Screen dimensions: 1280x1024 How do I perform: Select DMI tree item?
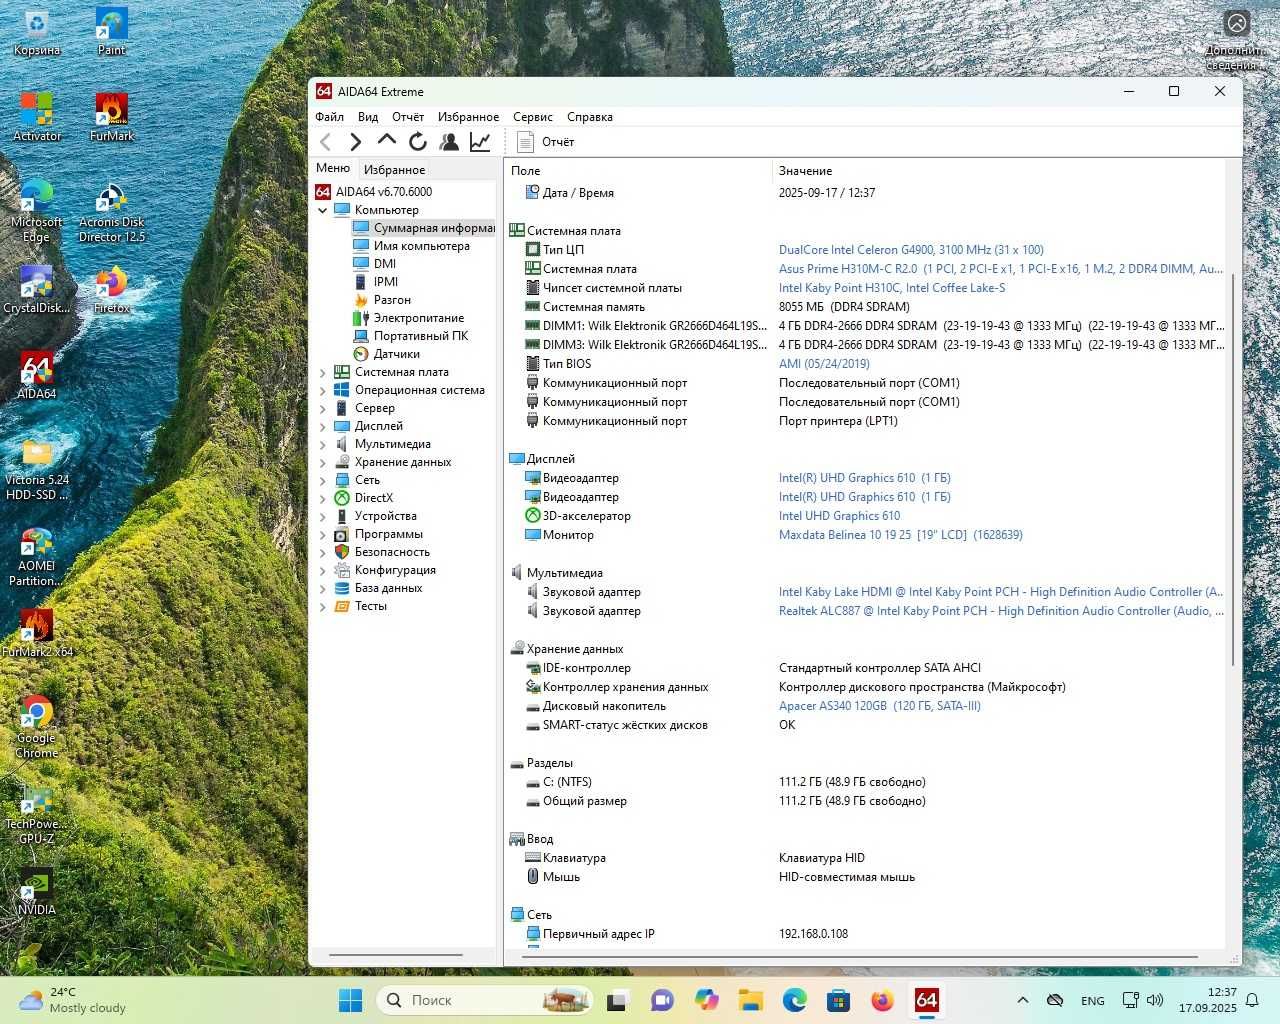(375, 264)
